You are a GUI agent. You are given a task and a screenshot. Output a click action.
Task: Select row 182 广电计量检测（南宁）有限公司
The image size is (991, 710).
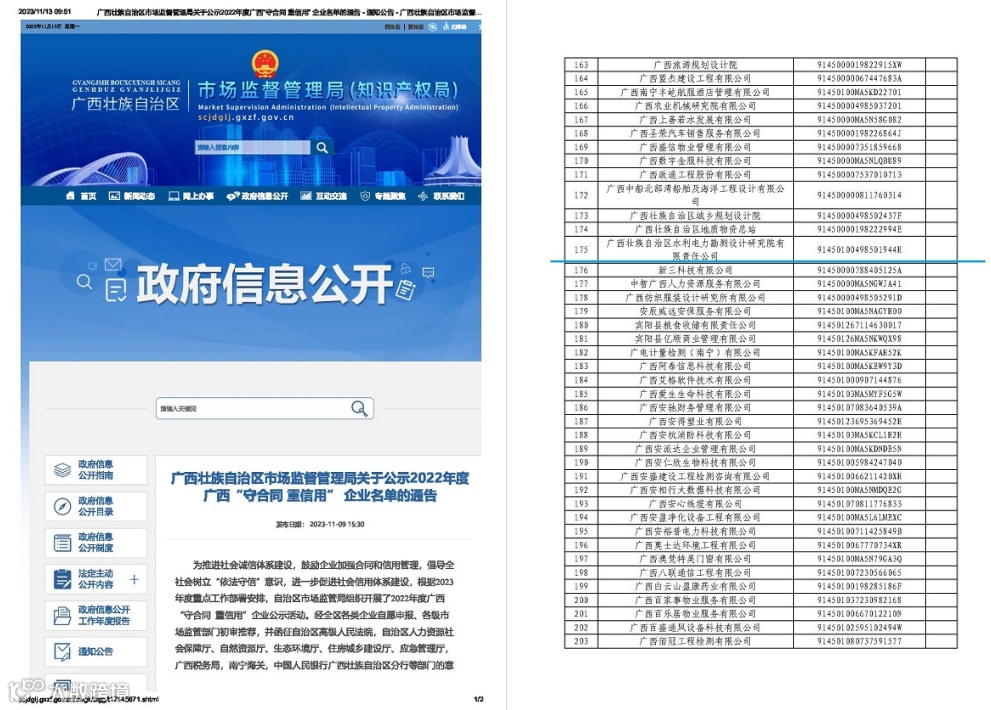point(760,352)
